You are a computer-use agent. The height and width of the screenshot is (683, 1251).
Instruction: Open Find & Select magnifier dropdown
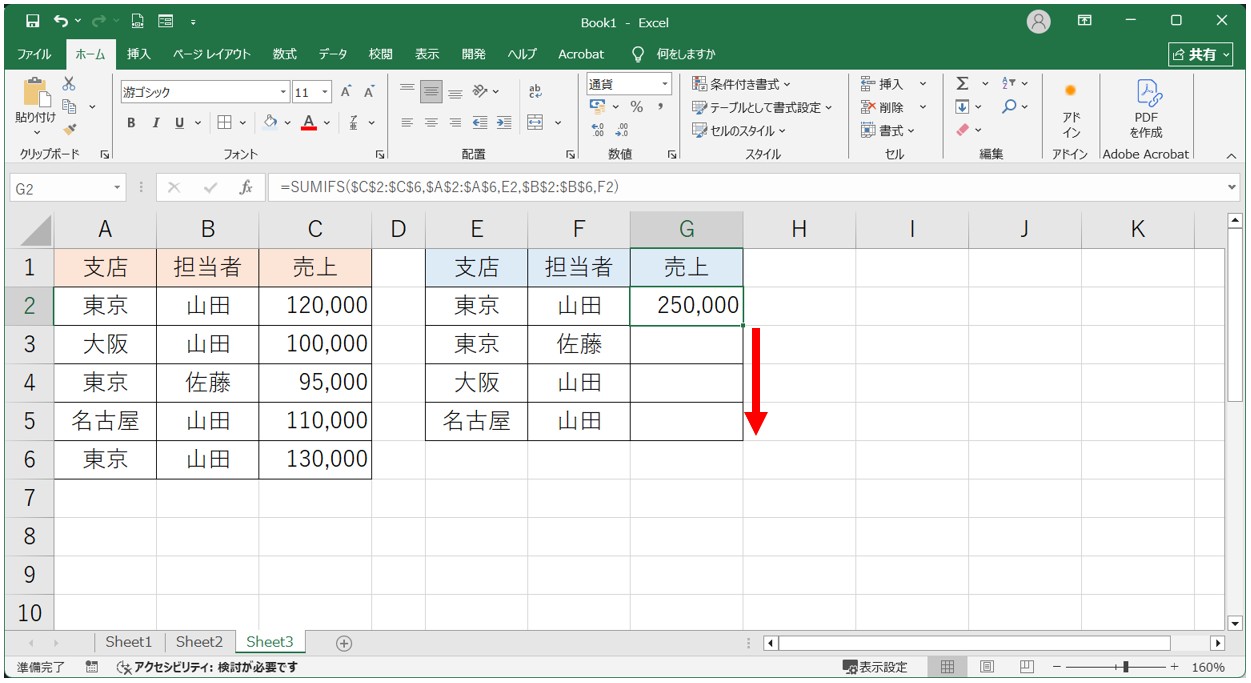pos(1013,107)
